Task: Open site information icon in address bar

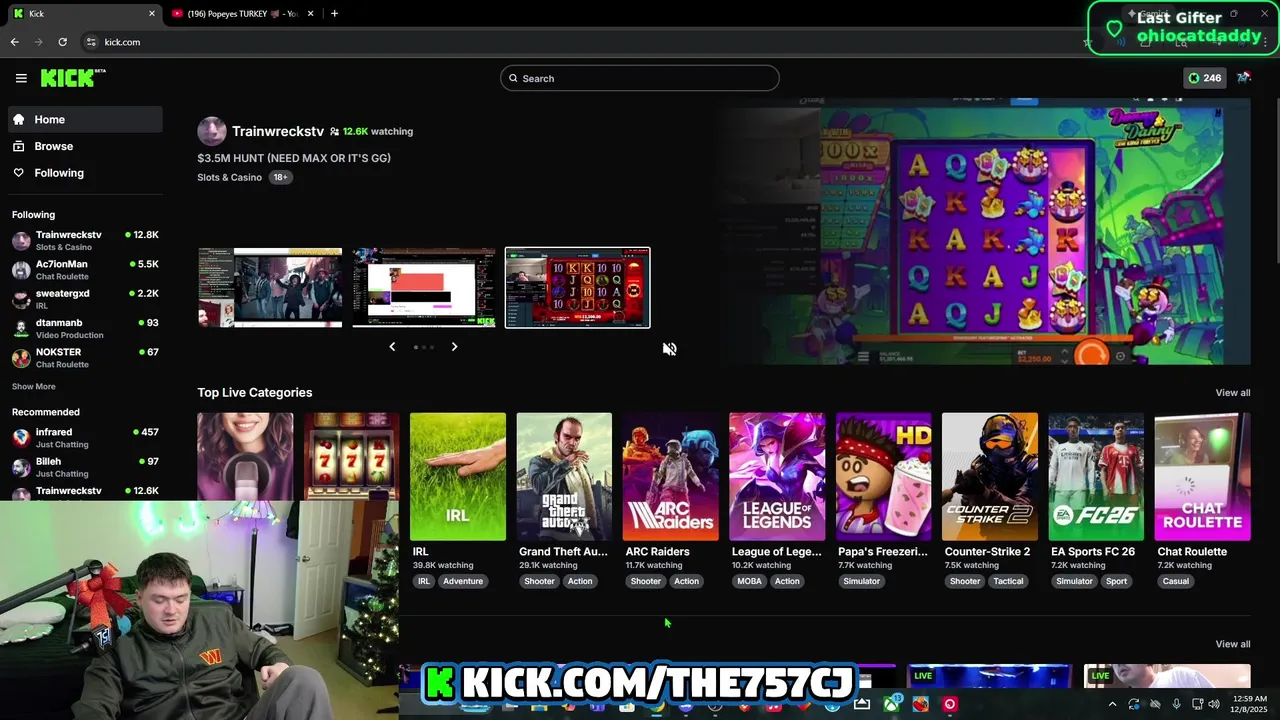Action: tap(91, 42)
